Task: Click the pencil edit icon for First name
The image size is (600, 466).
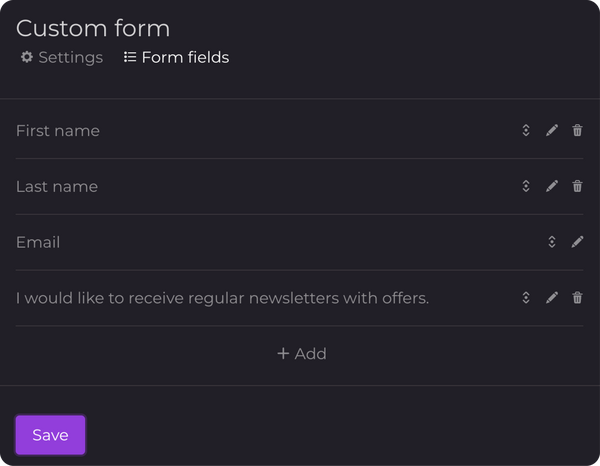Action: tap(552, 131)
